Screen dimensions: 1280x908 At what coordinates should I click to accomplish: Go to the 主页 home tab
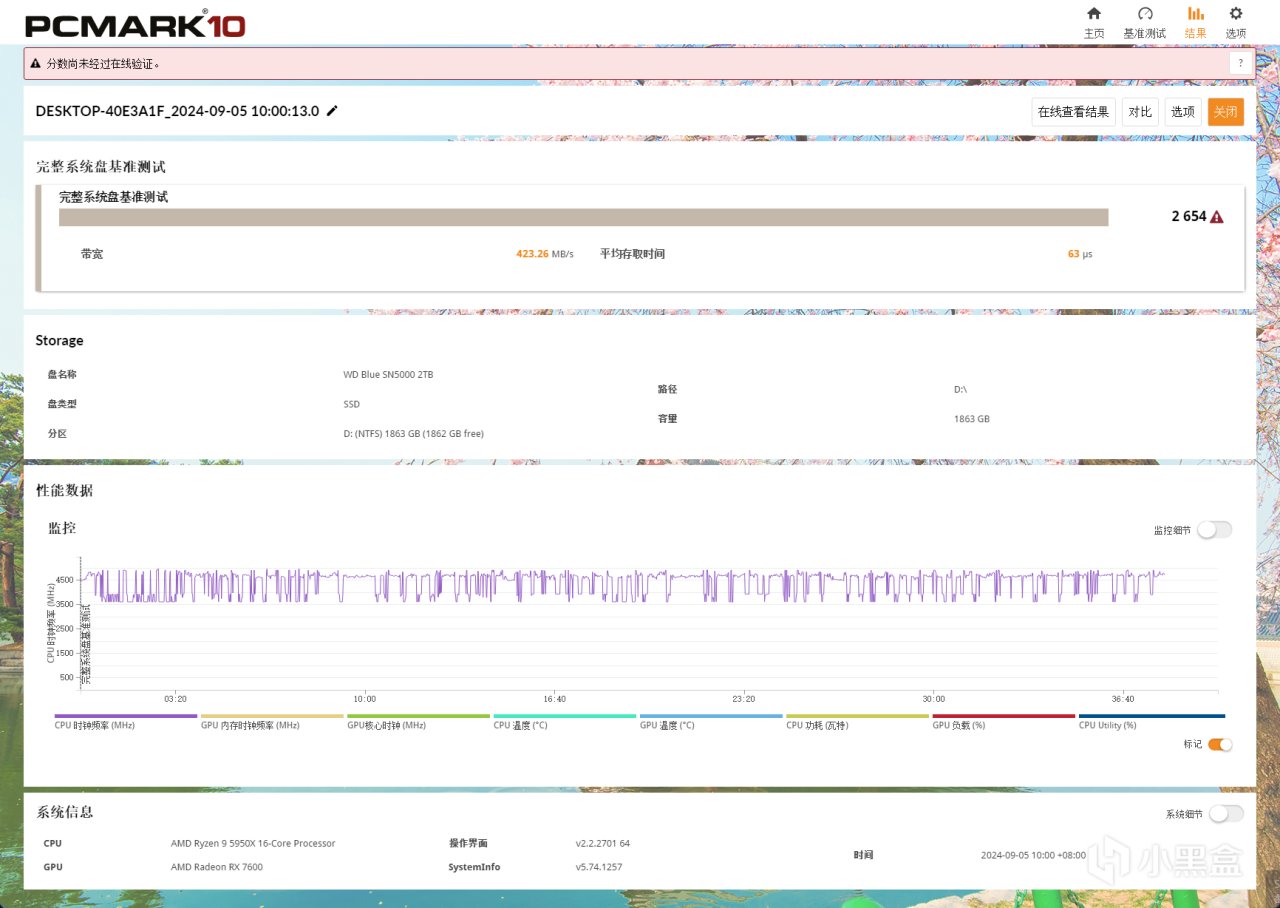coord(1094,22)
